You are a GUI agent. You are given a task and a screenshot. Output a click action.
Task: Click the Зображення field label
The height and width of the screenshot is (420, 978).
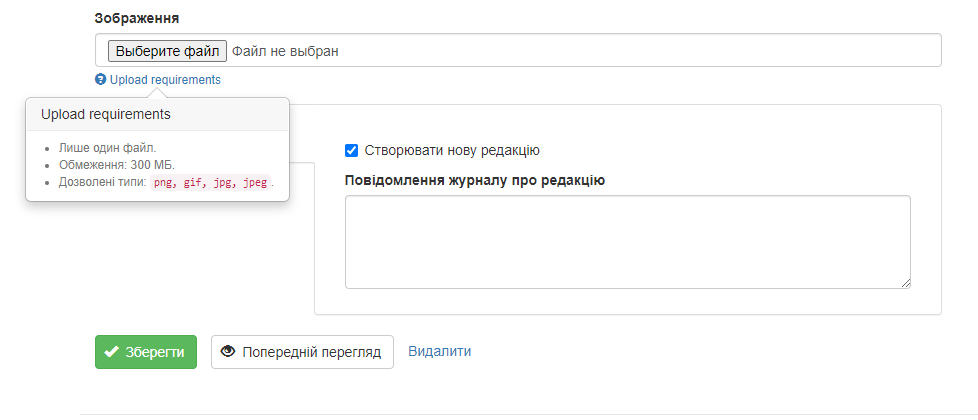pyautogui.click(x=137, y=18)
